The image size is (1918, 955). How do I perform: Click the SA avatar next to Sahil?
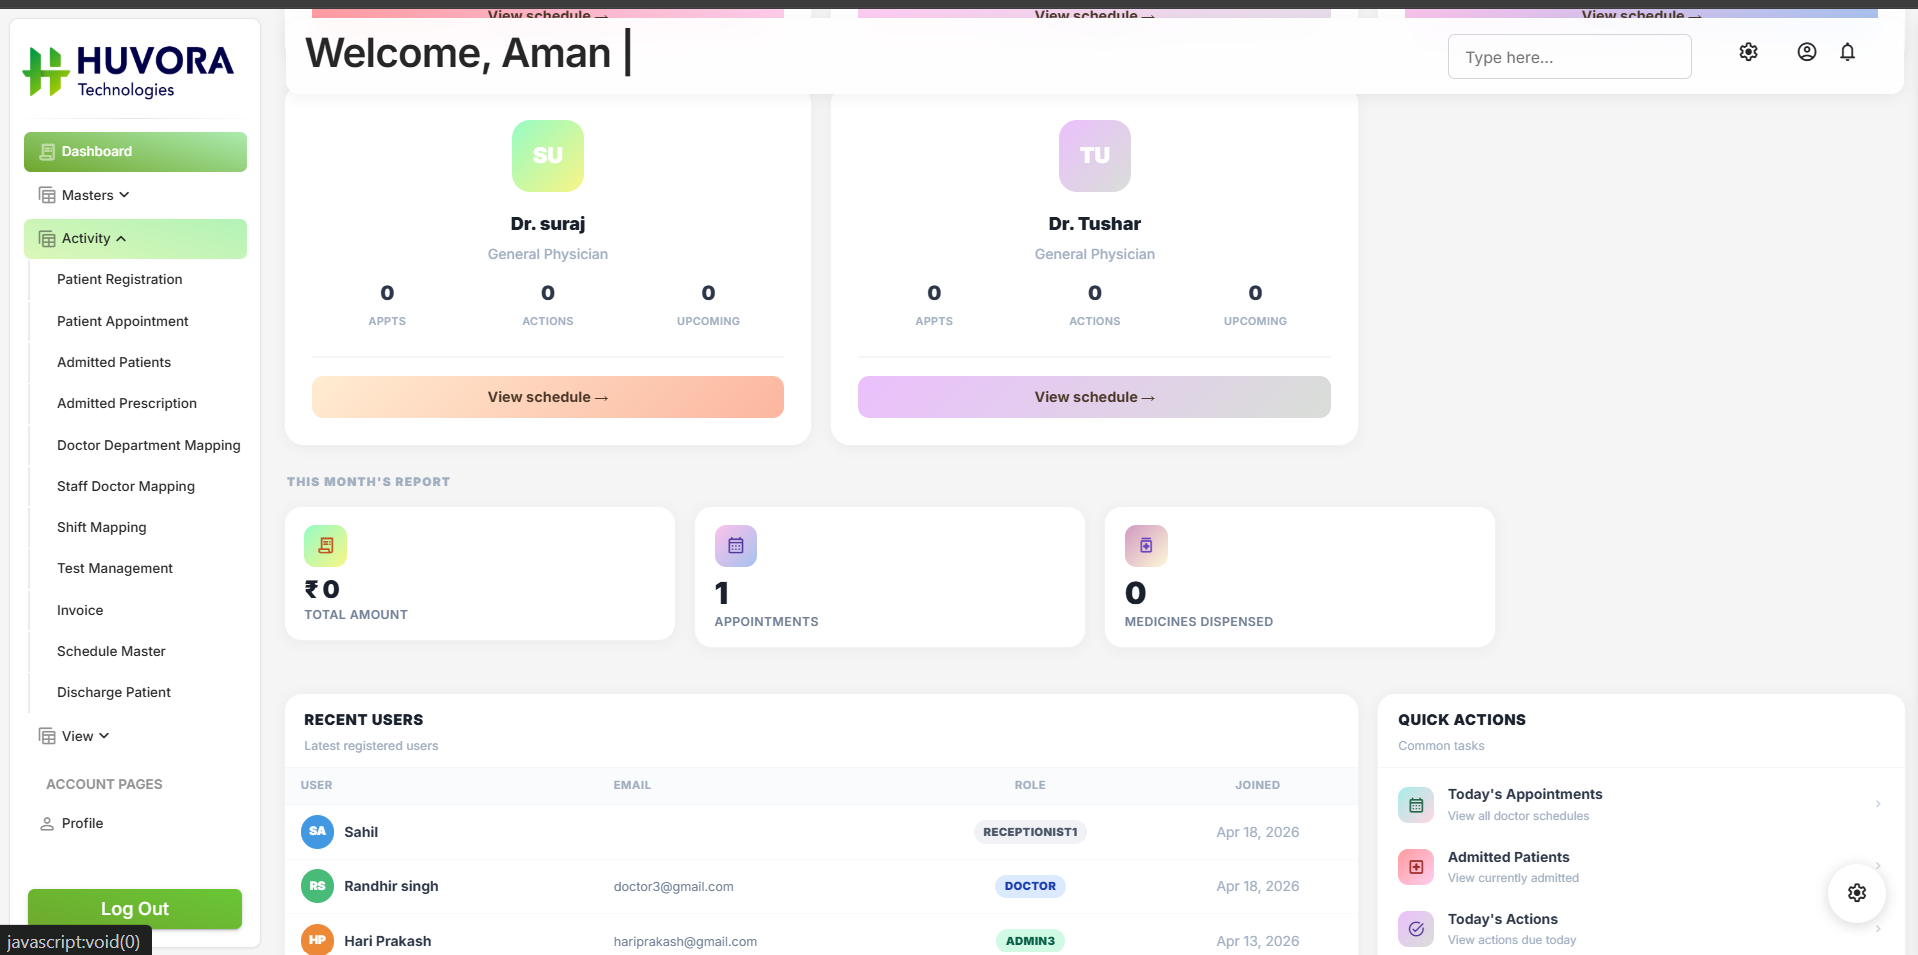[x=318, y=831]
